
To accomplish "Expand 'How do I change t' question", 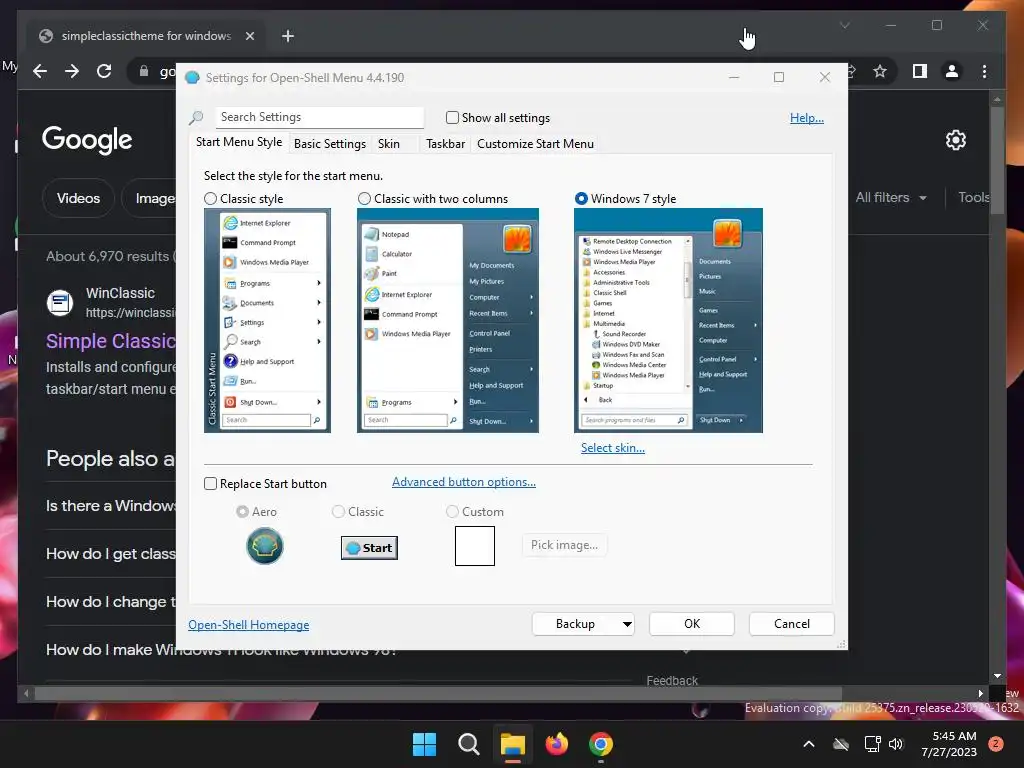I will (111, 601).
